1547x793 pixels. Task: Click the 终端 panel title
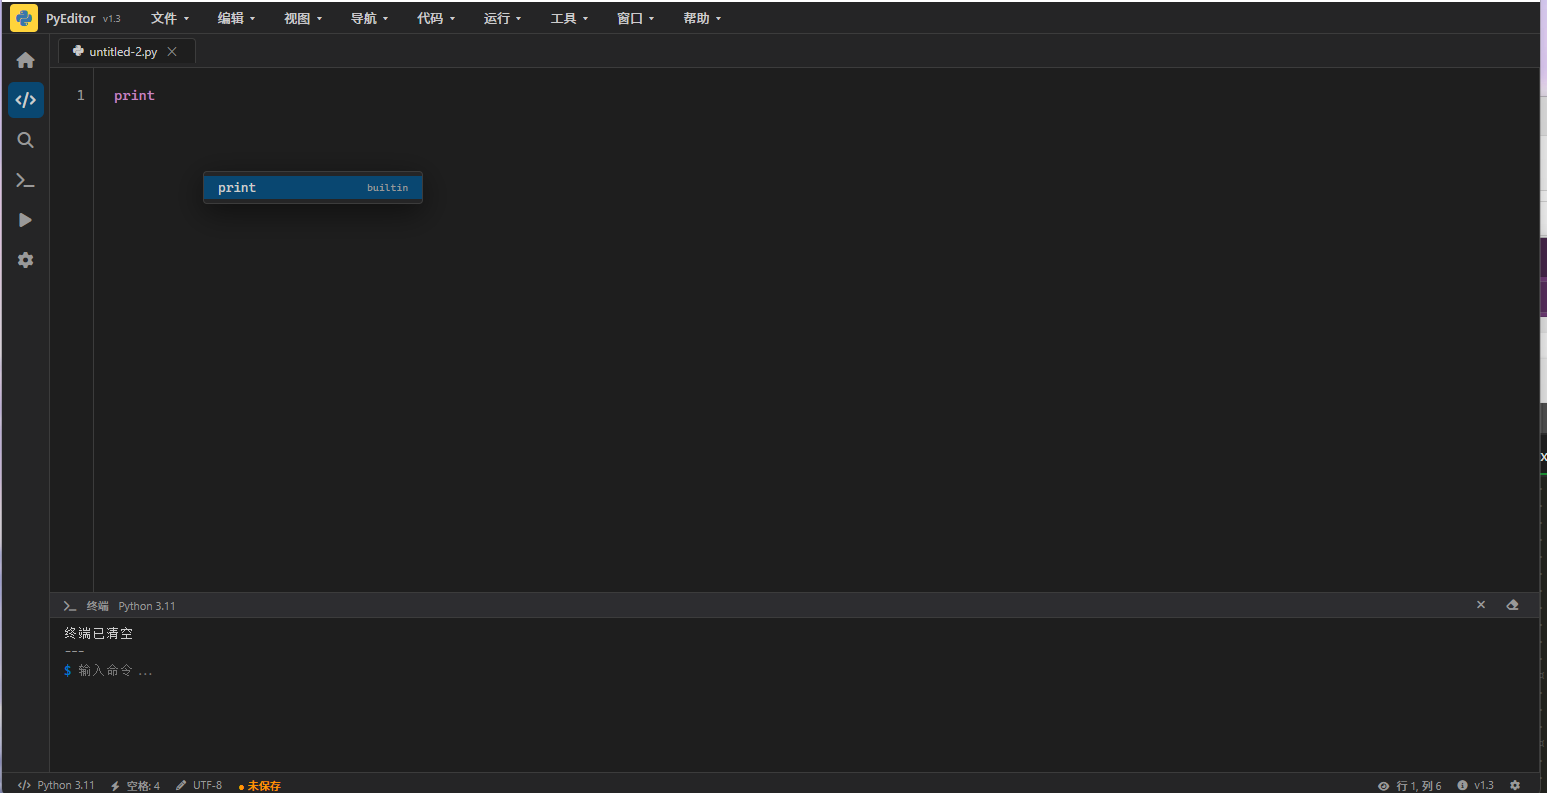click(98, 606)
